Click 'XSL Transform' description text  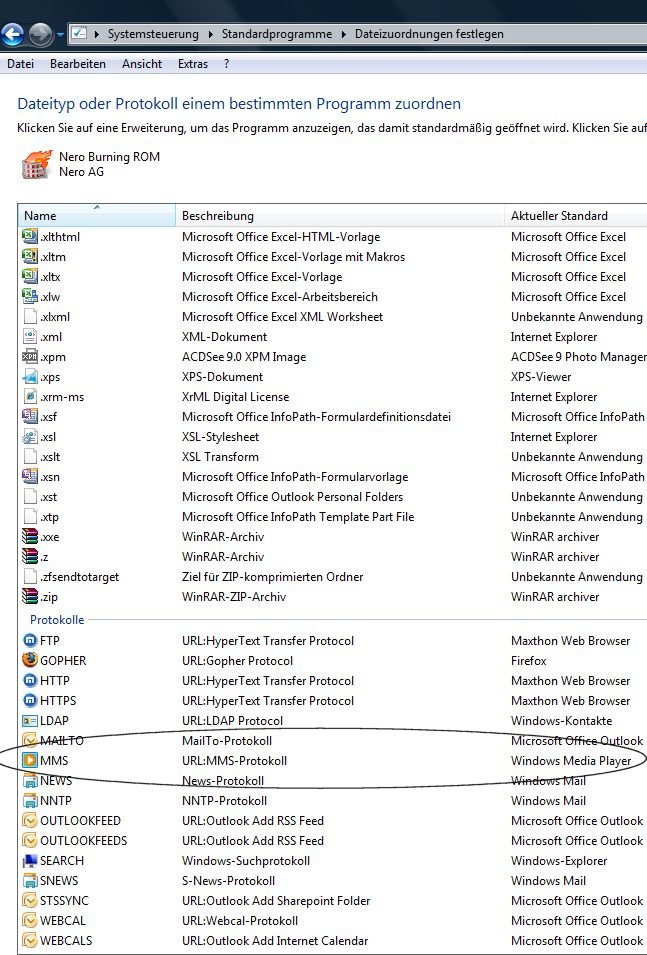point(220,457)
